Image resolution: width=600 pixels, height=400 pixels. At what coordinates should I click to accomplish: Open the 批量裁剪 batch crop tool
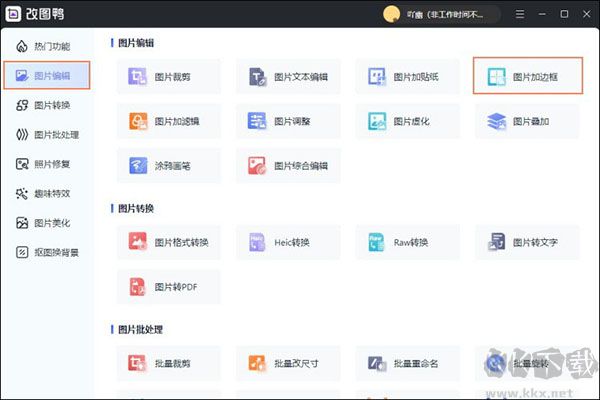coord(169,363)
